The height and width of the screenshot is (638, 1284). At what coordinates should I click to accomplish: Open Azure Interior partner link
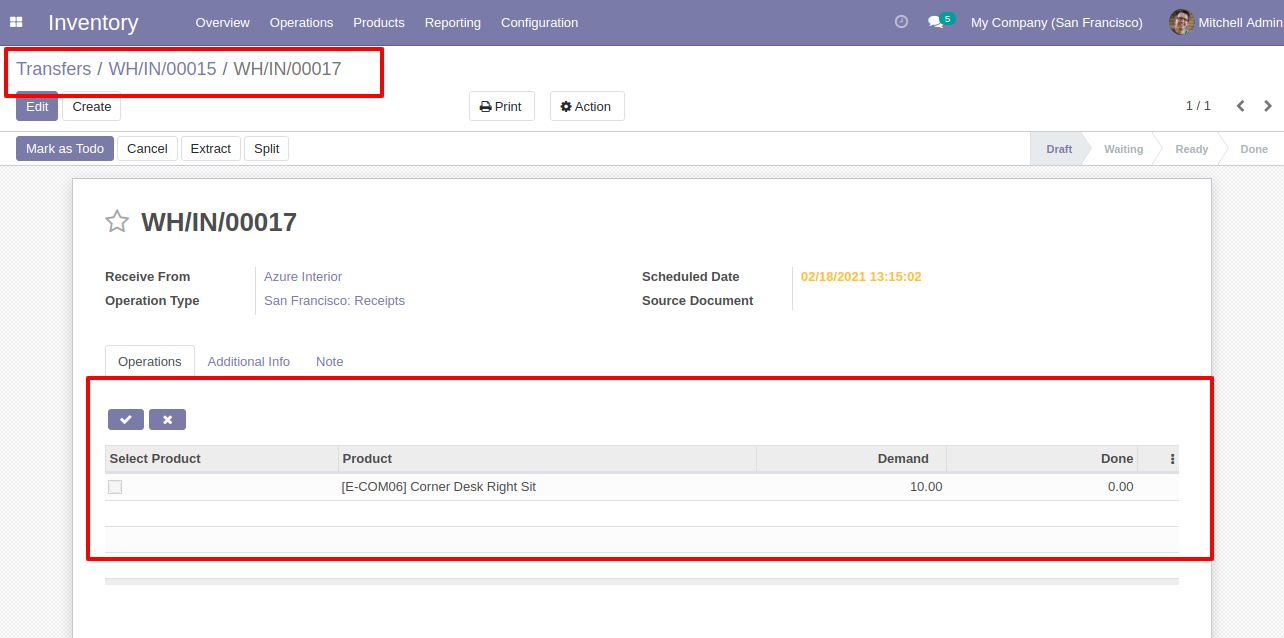(x=303, y=277)
